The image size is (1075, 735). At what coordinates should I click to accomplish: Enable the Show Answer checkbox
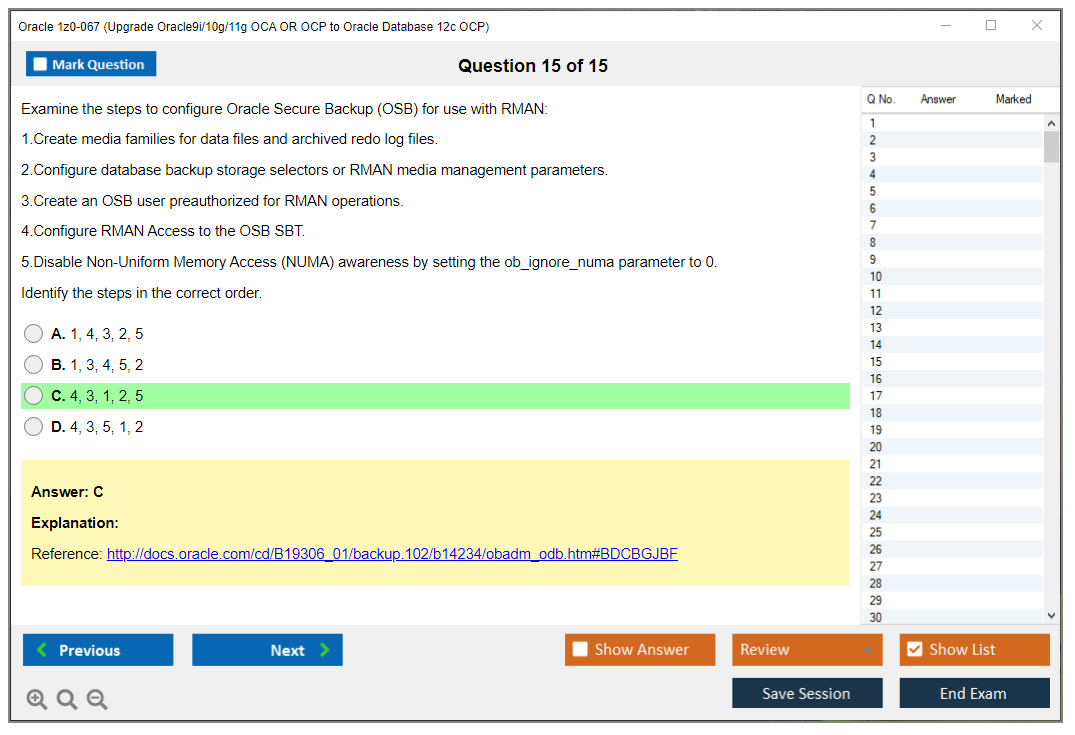(580, 649)
